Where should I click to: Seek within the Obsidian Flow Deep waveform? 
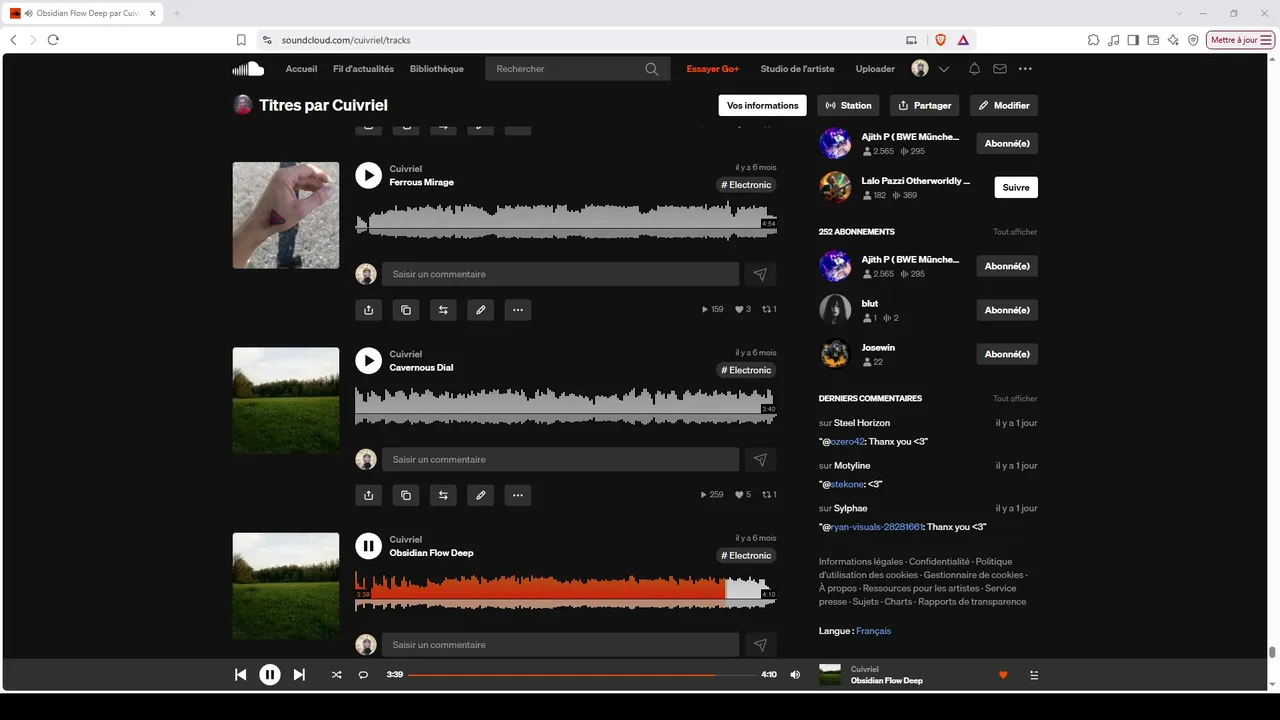point(565,590)
